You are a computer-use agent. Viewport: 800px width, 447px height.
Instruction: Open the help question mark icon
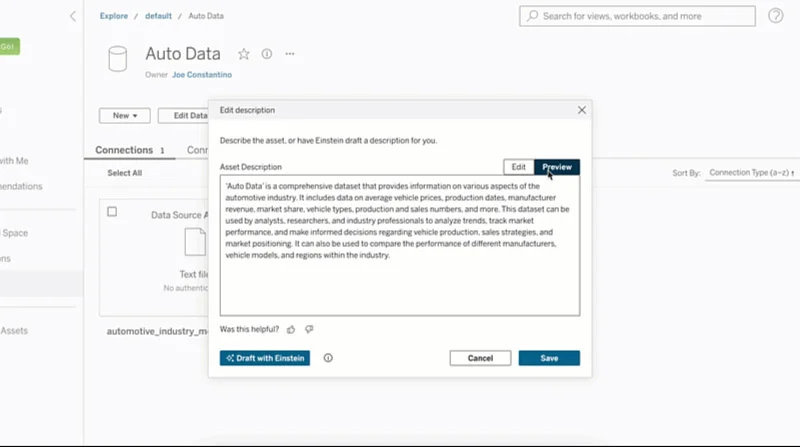tap(776, 16)
